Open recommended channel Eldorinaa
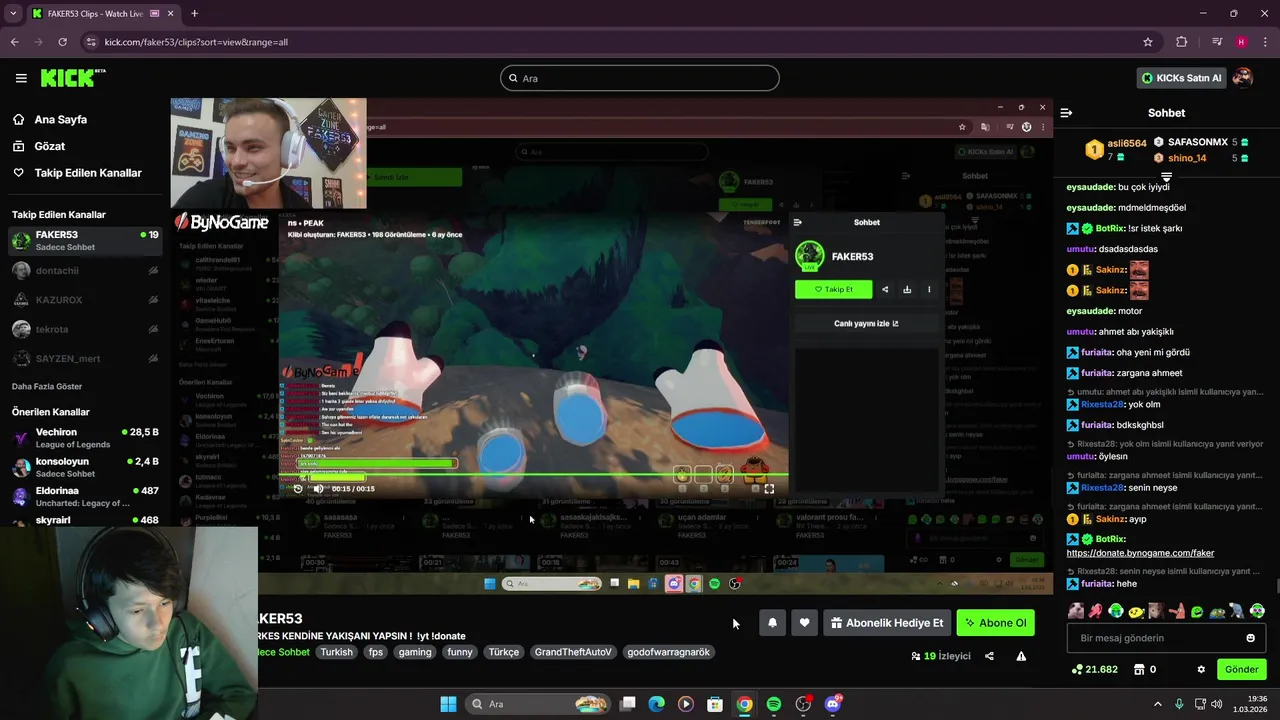The width and height of the screenshot is (1280, 720). (84, 496)
